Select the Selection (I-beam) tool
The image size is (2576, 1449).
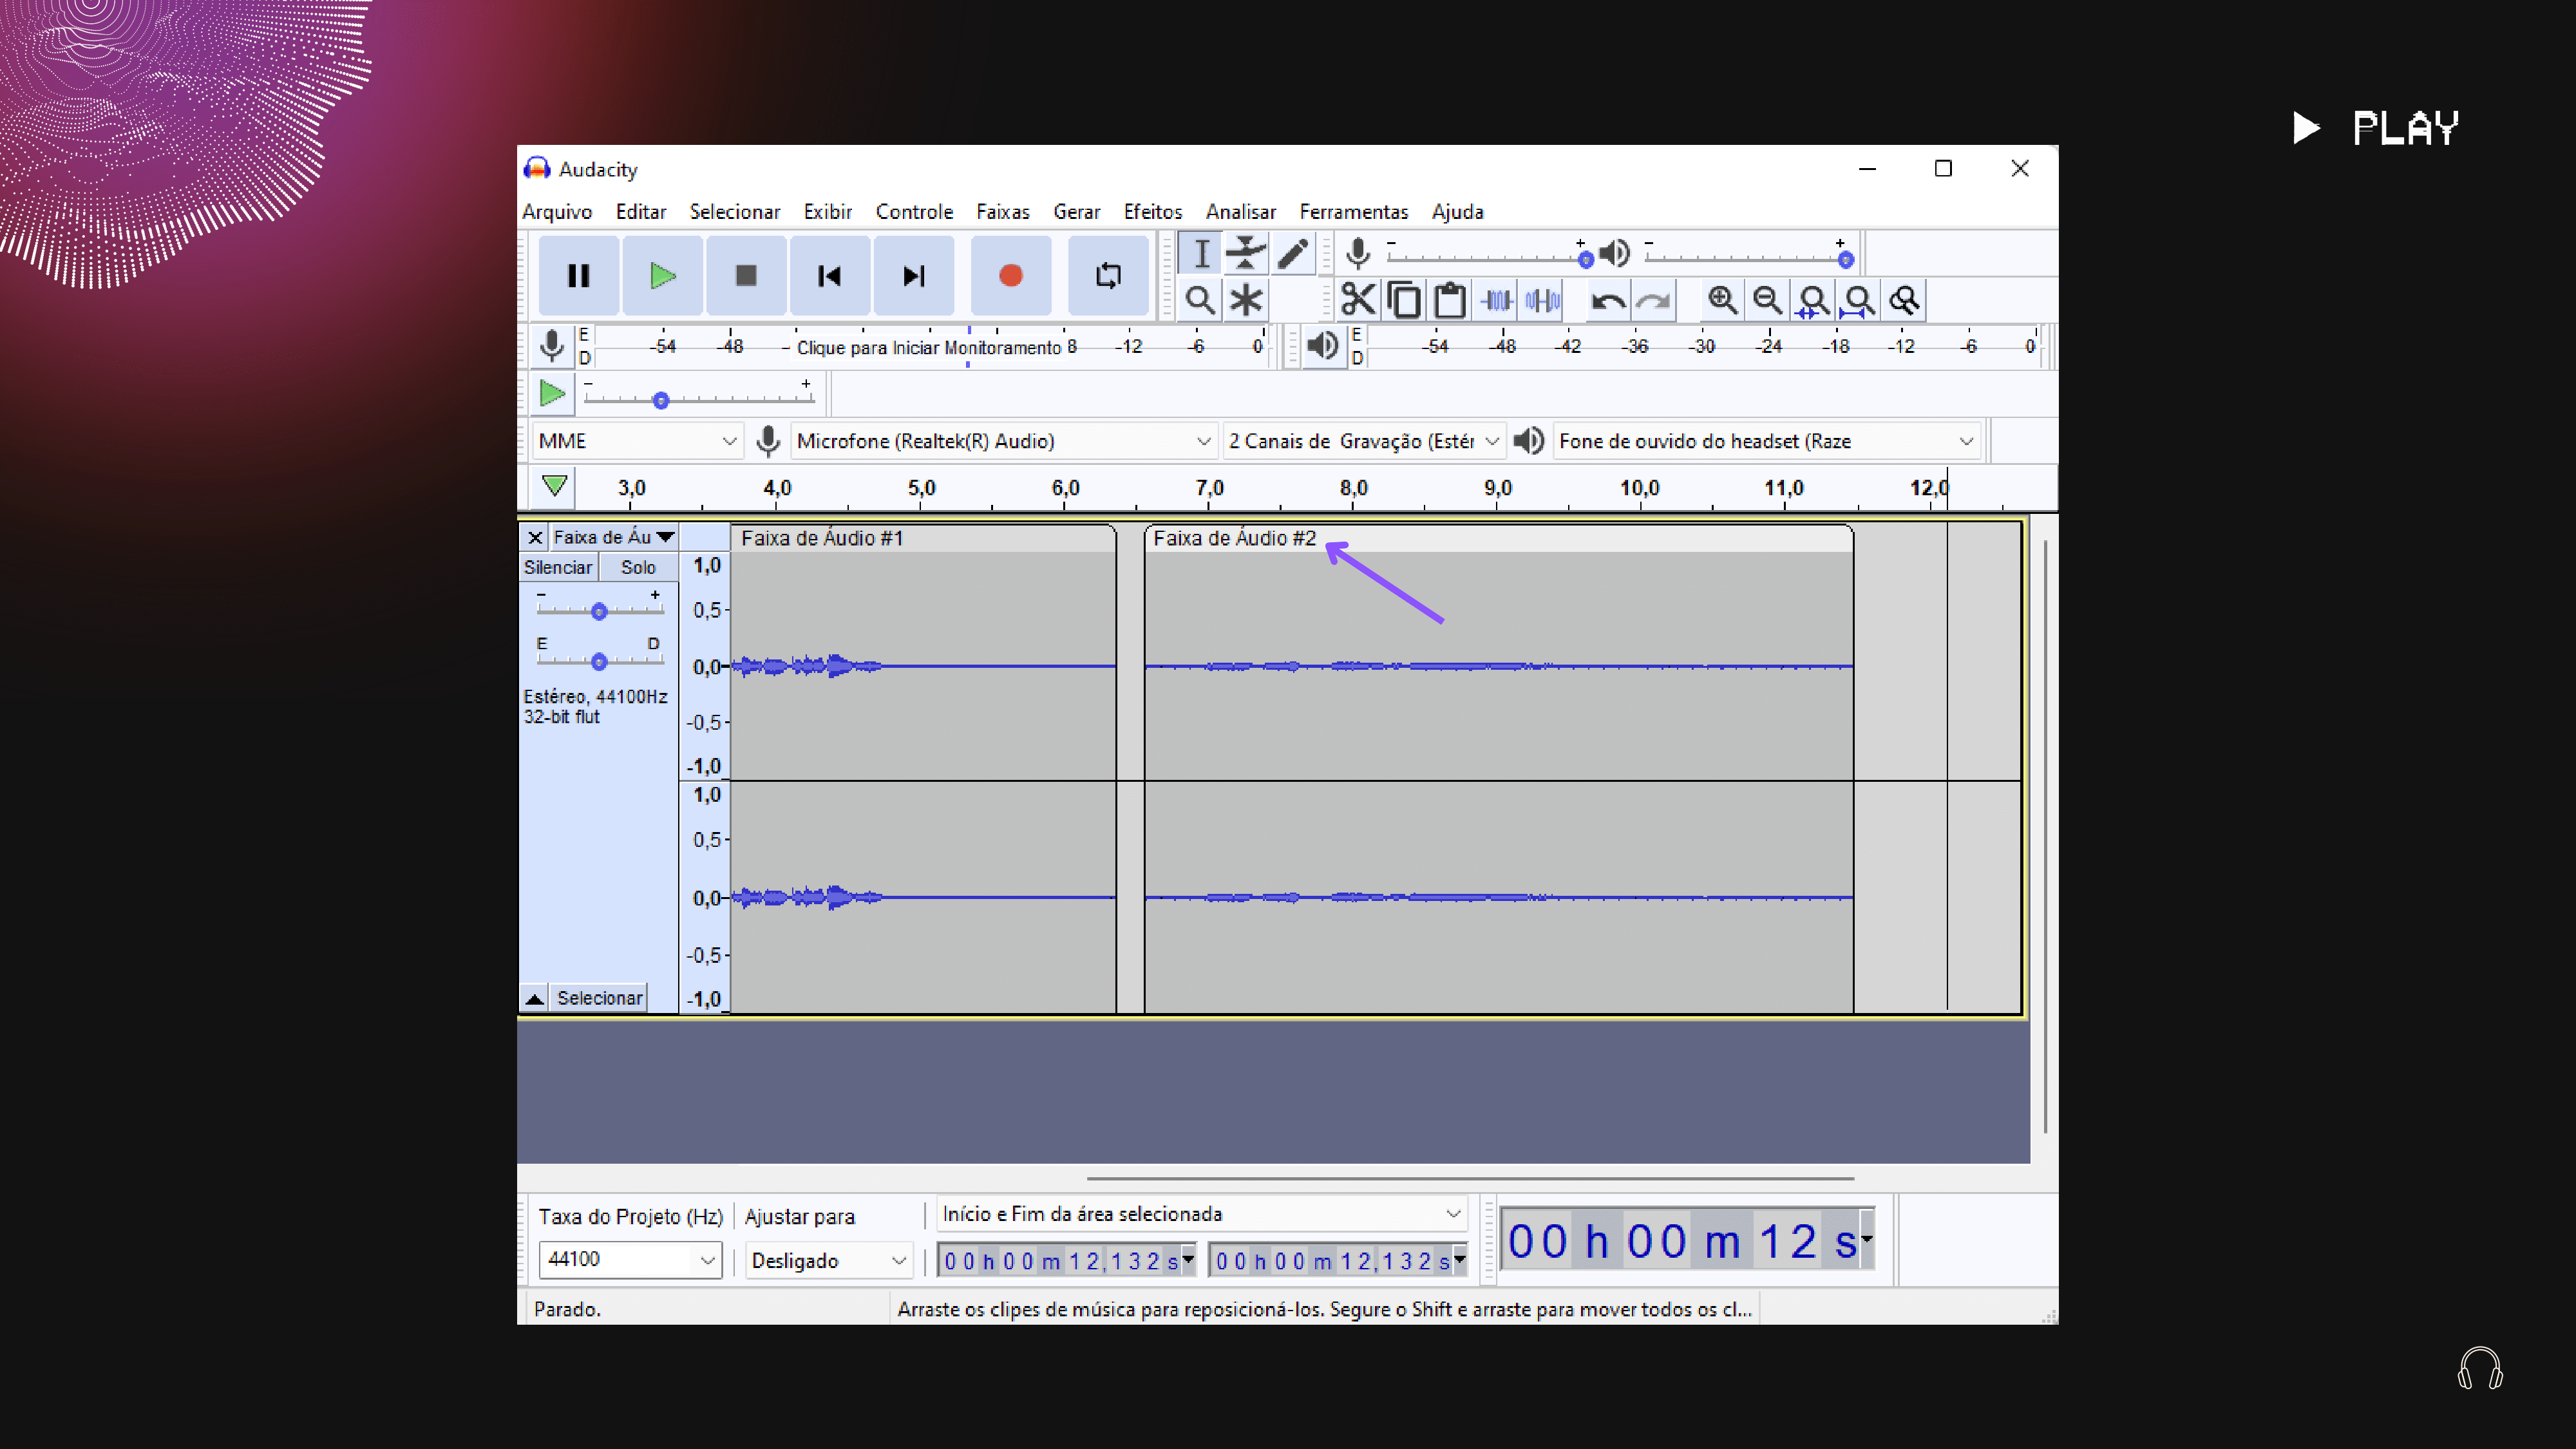(x=1200, y=253)
